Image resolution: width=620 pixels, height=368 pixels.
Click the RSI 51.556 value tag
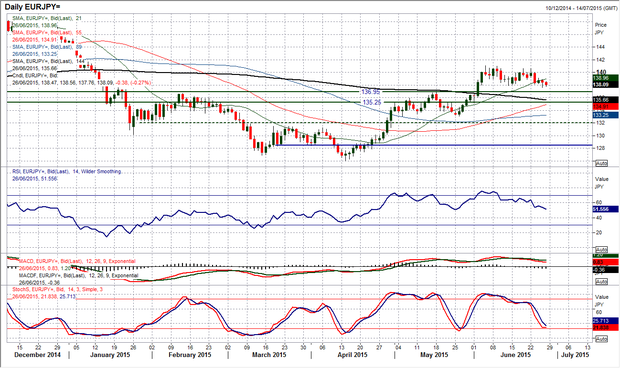pyautogui.click(x=606, y=209)
